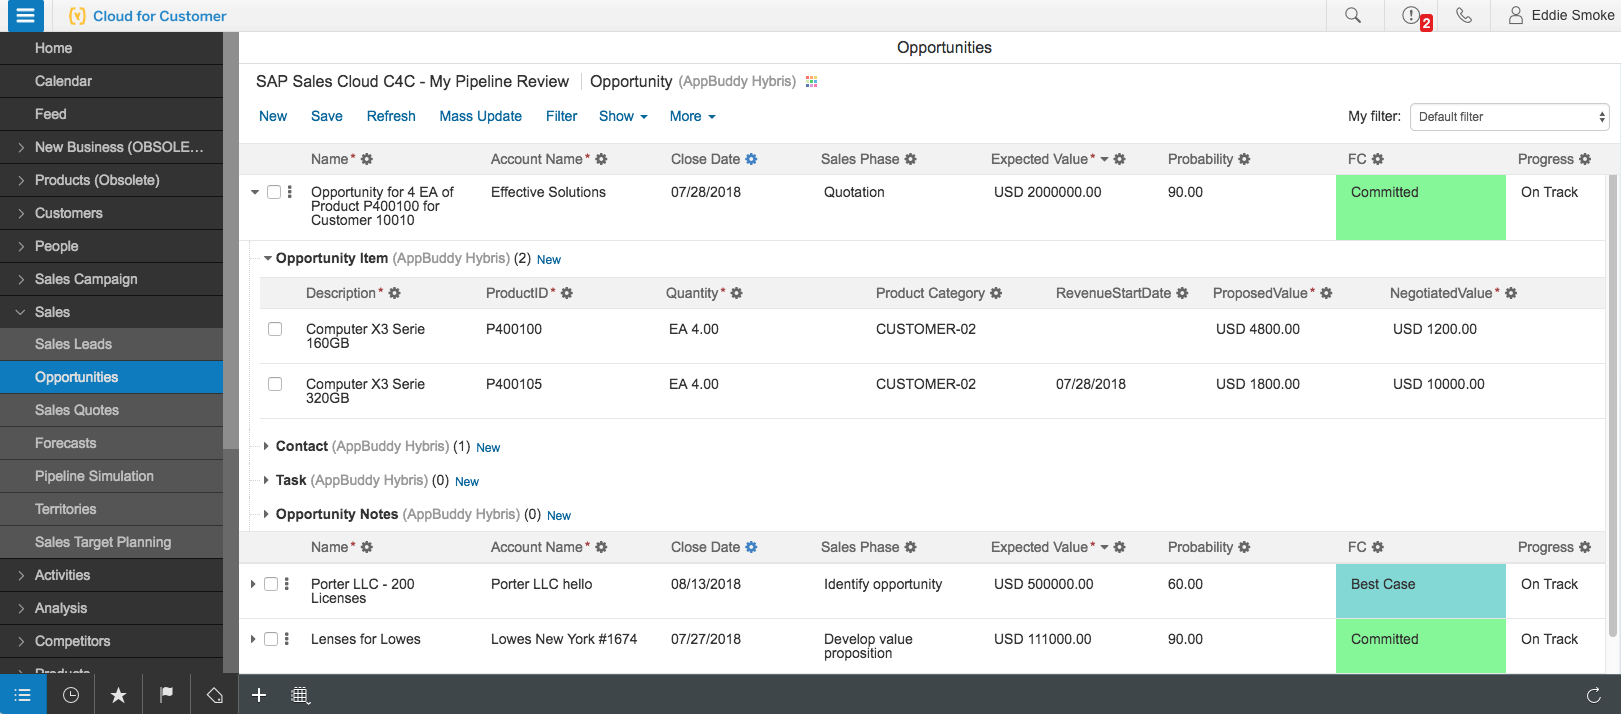
Task: Expand the Contact section
Action: point(266,446)
